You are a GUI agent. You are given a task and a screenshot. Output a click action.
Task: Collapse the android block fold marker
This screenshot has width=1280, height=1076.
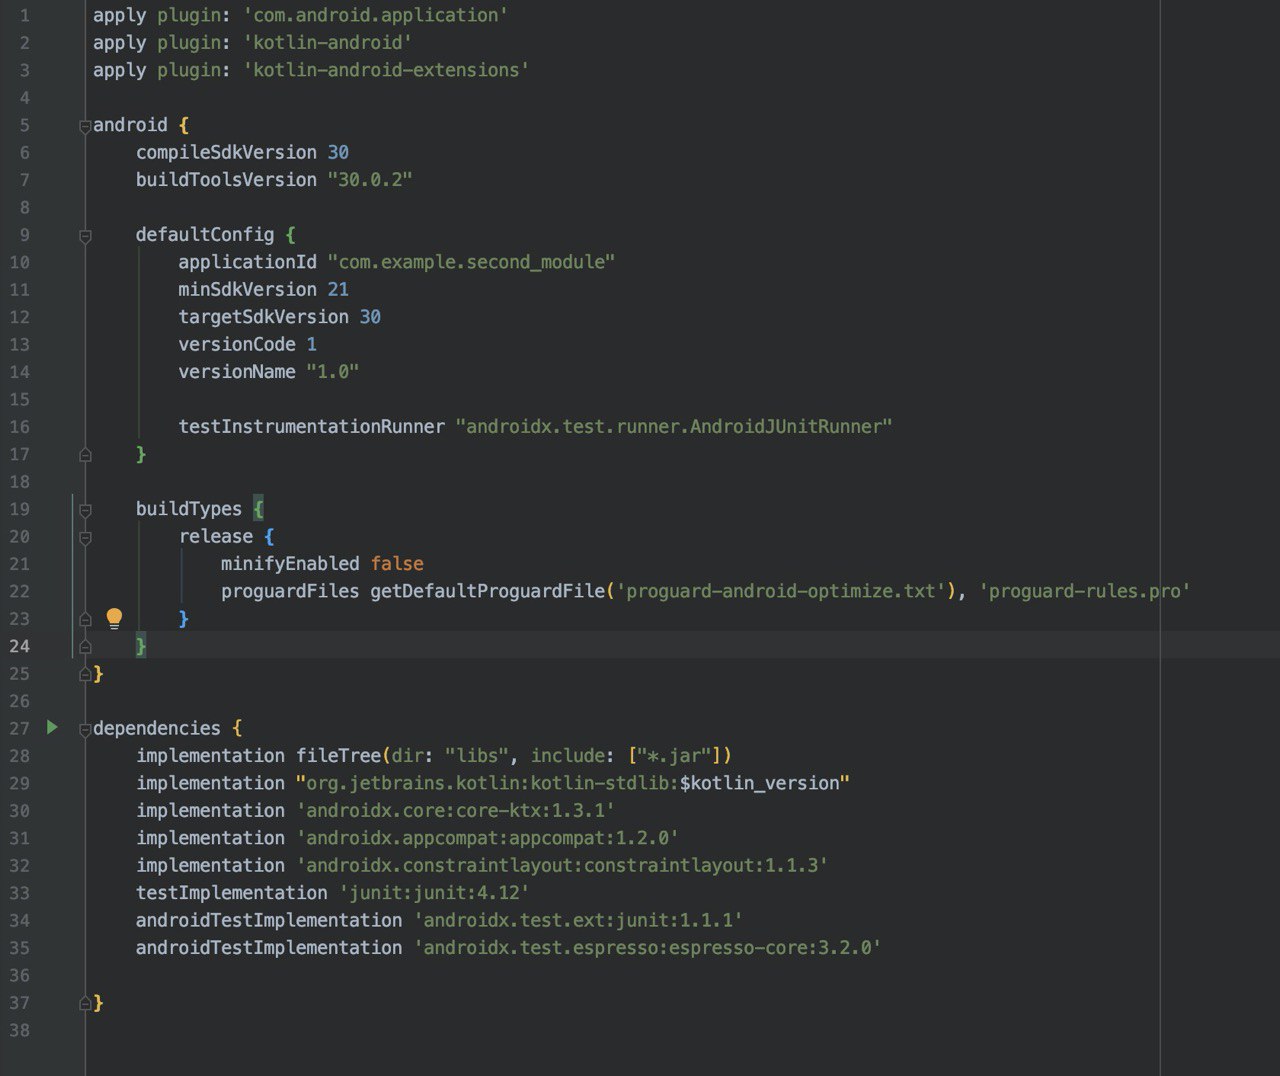pyautogui.click(x=85, y=126)
